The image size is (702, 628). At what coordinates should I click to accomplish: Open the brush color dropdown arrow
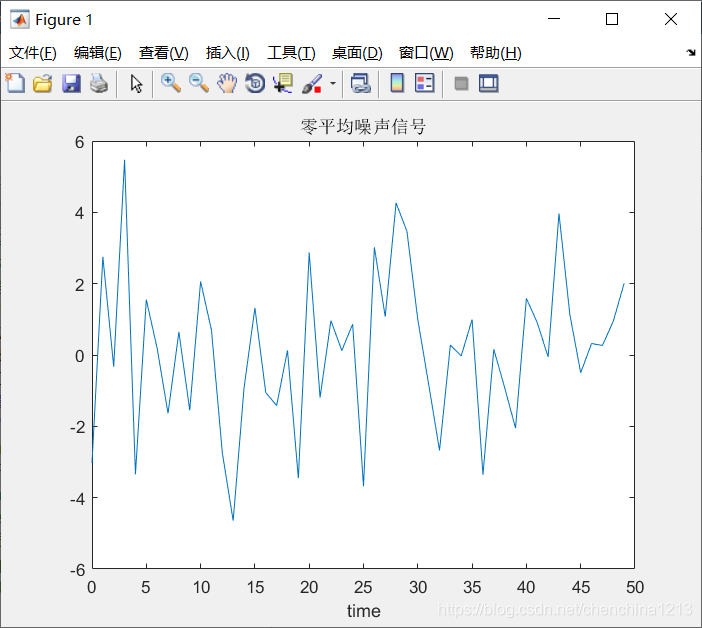pos(333,83)
